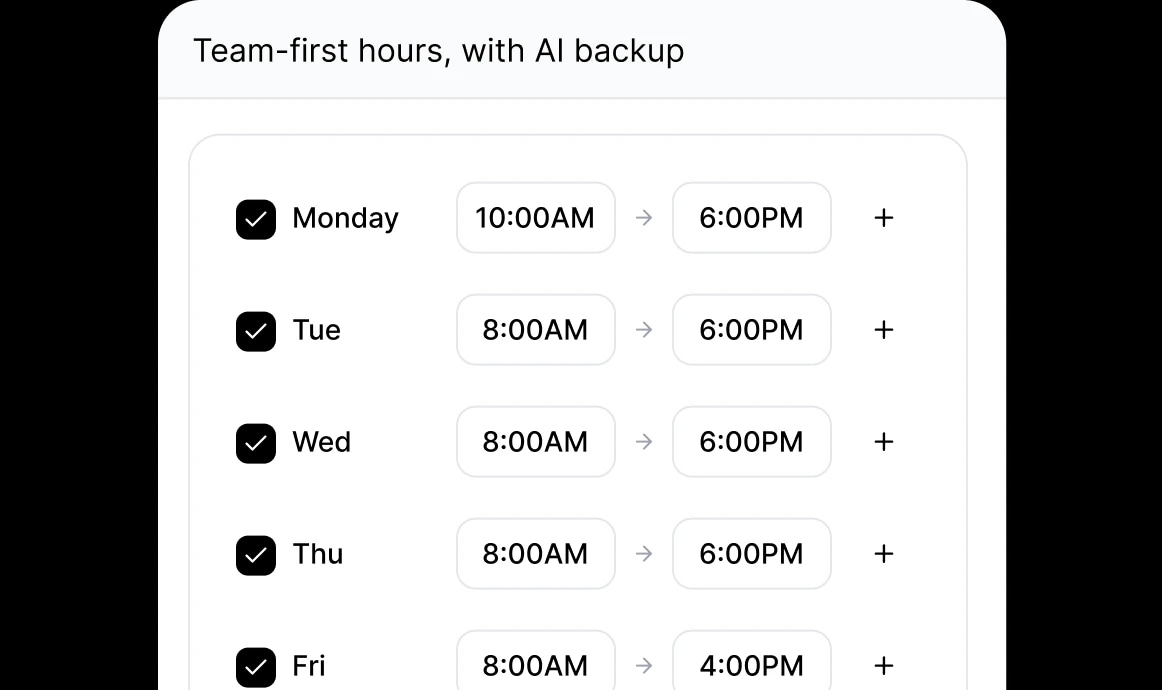
Task: Toggle the Fri checkbox
Action: pos(256,667)
